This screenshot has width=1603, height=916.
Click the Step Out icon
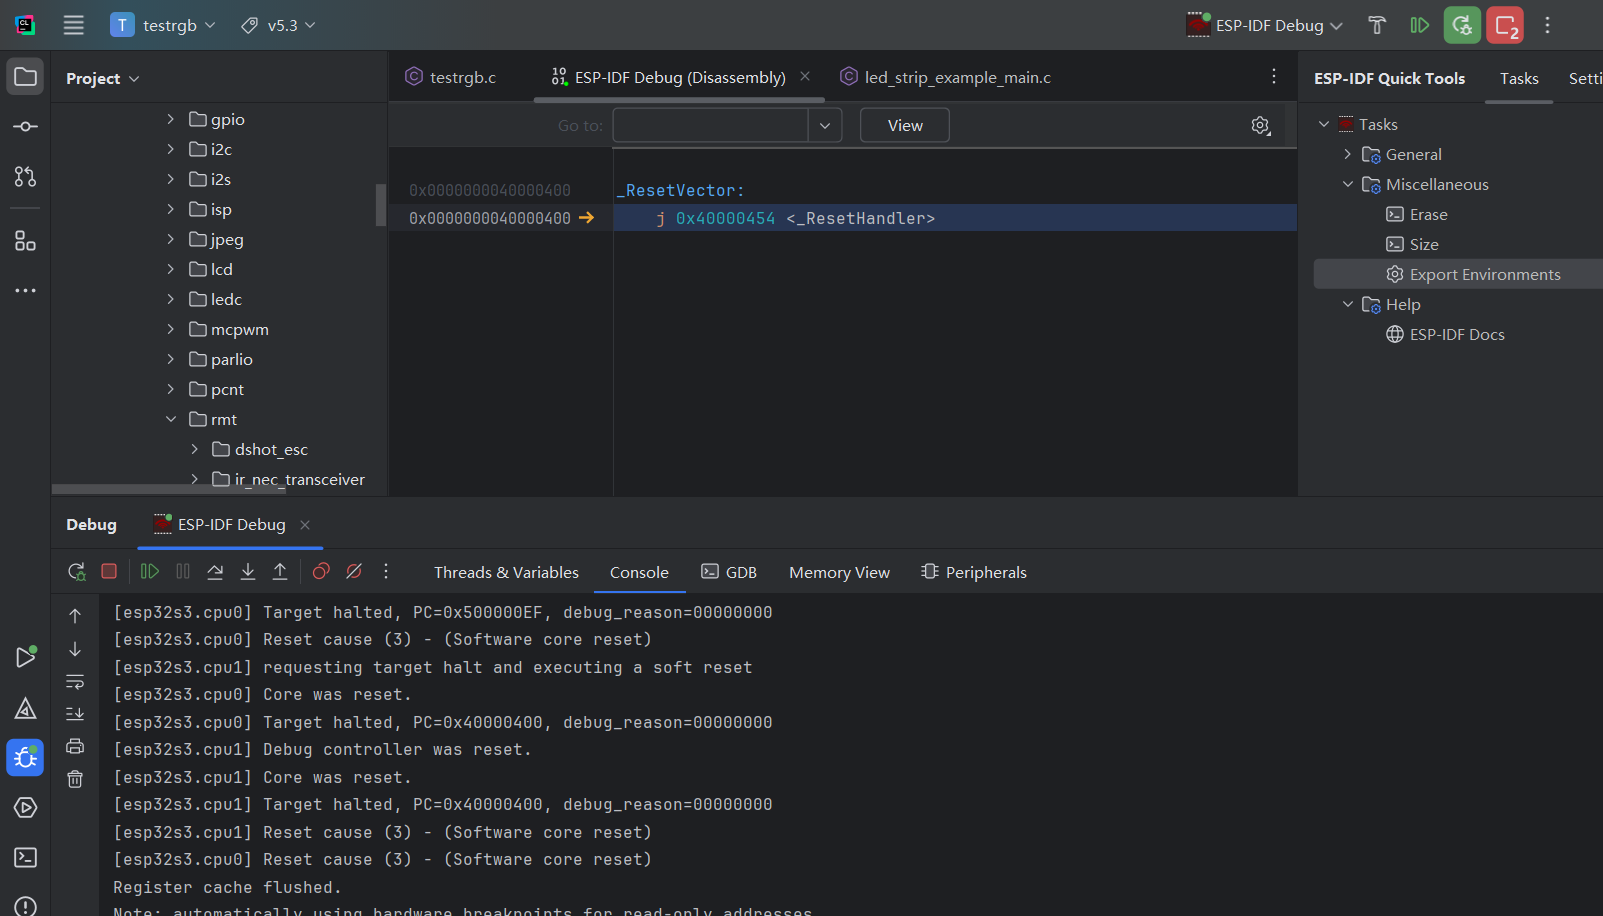click(x=280, y=571)
